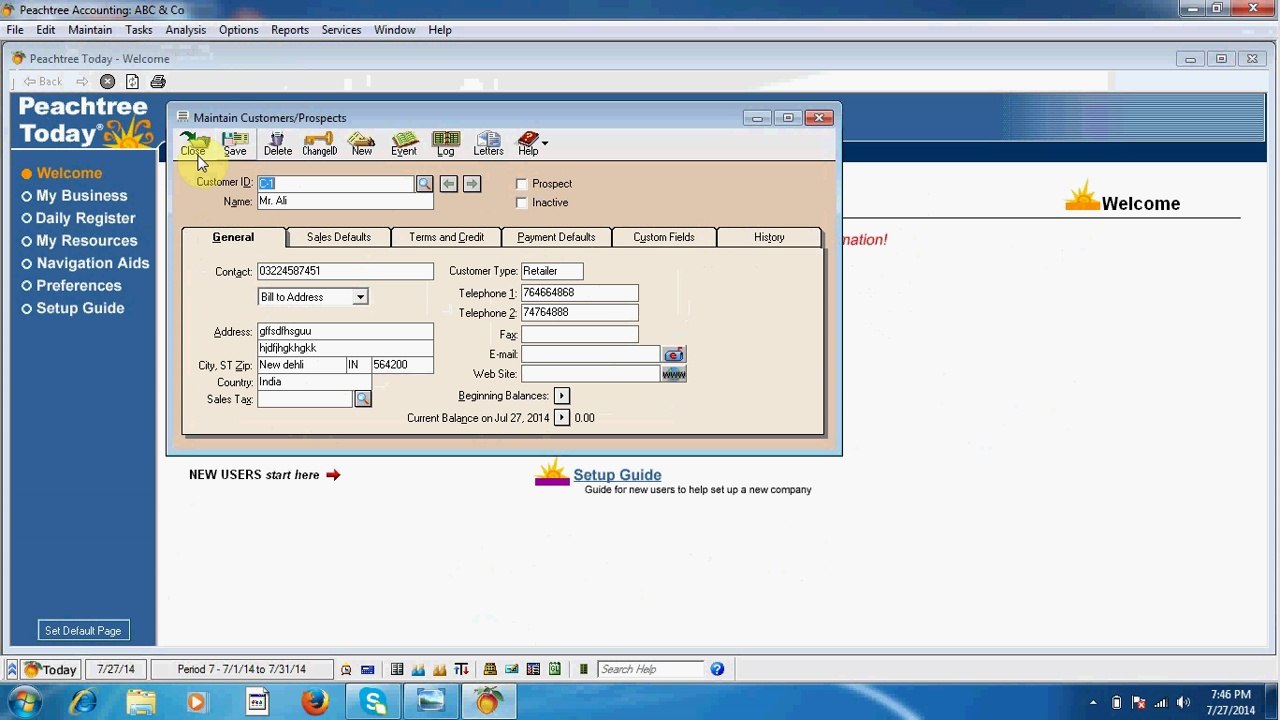Open the Log toolbar button
This screenshot has width=1280, height=720.
[x=446, y=144]
